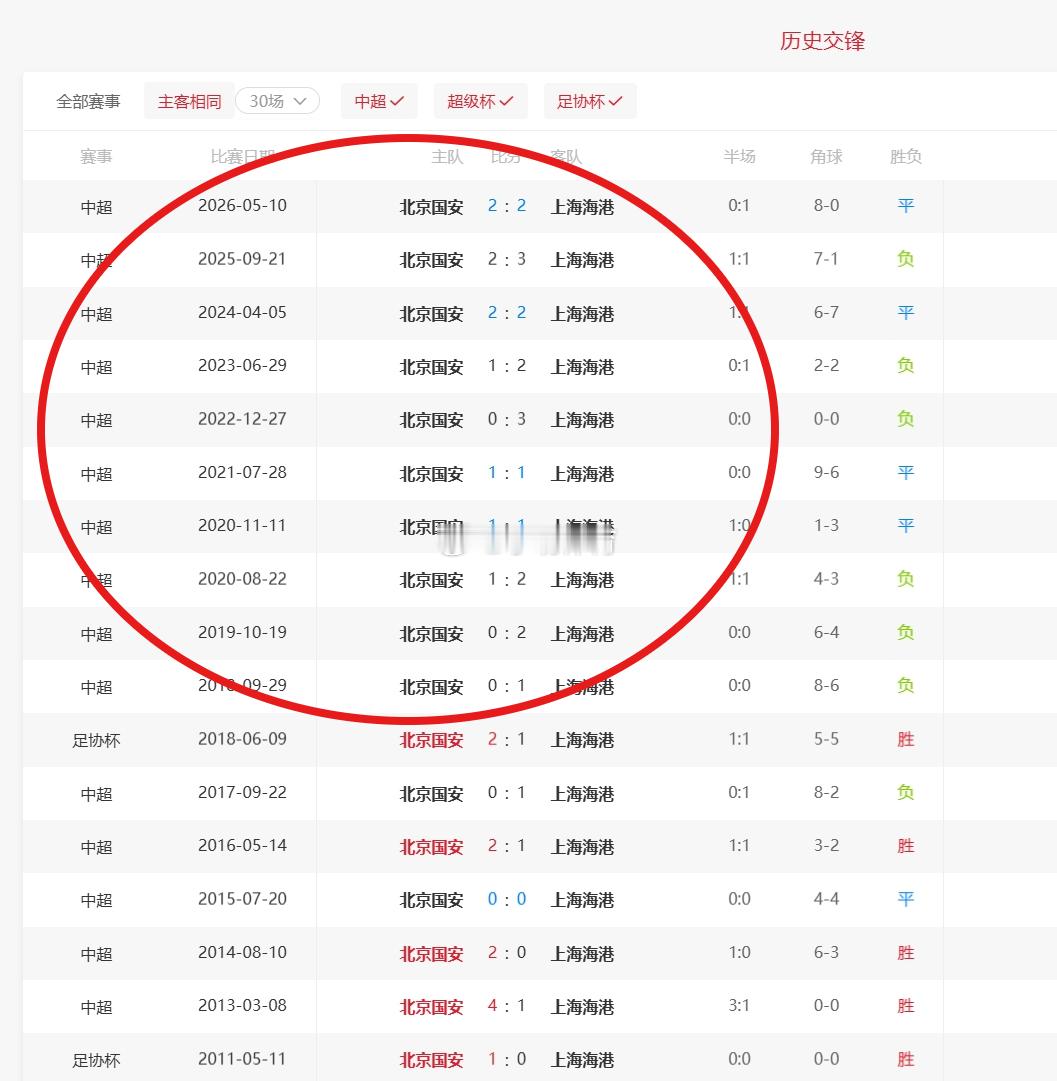
Task: Click the 2019-10-19 match date
Action: coord(242,632)
